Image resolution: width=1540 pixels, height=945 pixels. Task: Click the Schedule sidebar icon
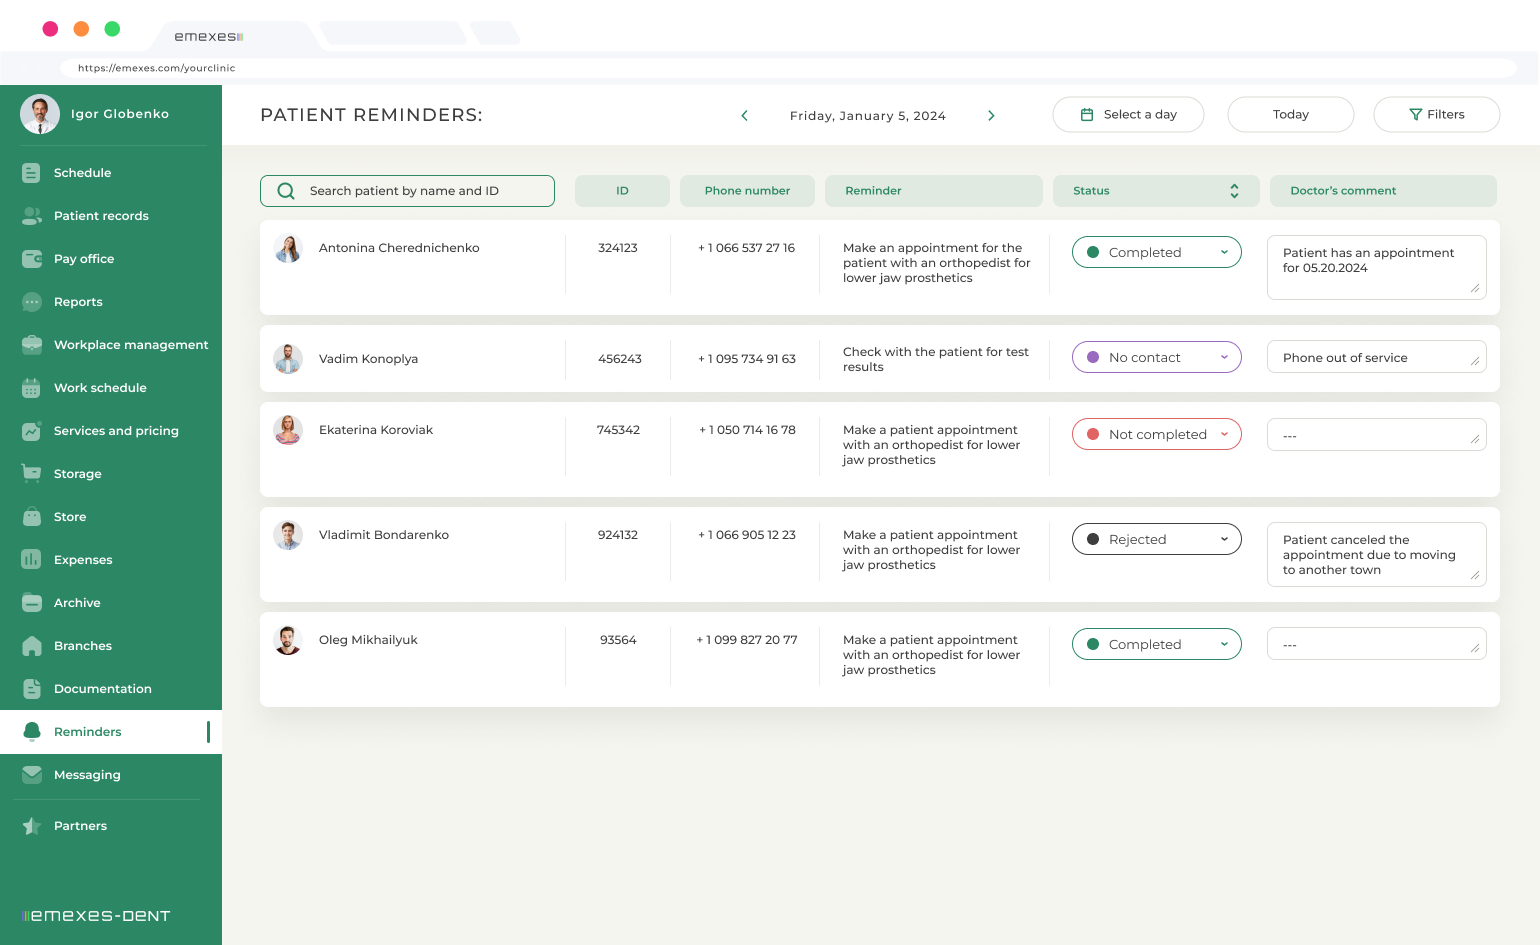(31, 173)
